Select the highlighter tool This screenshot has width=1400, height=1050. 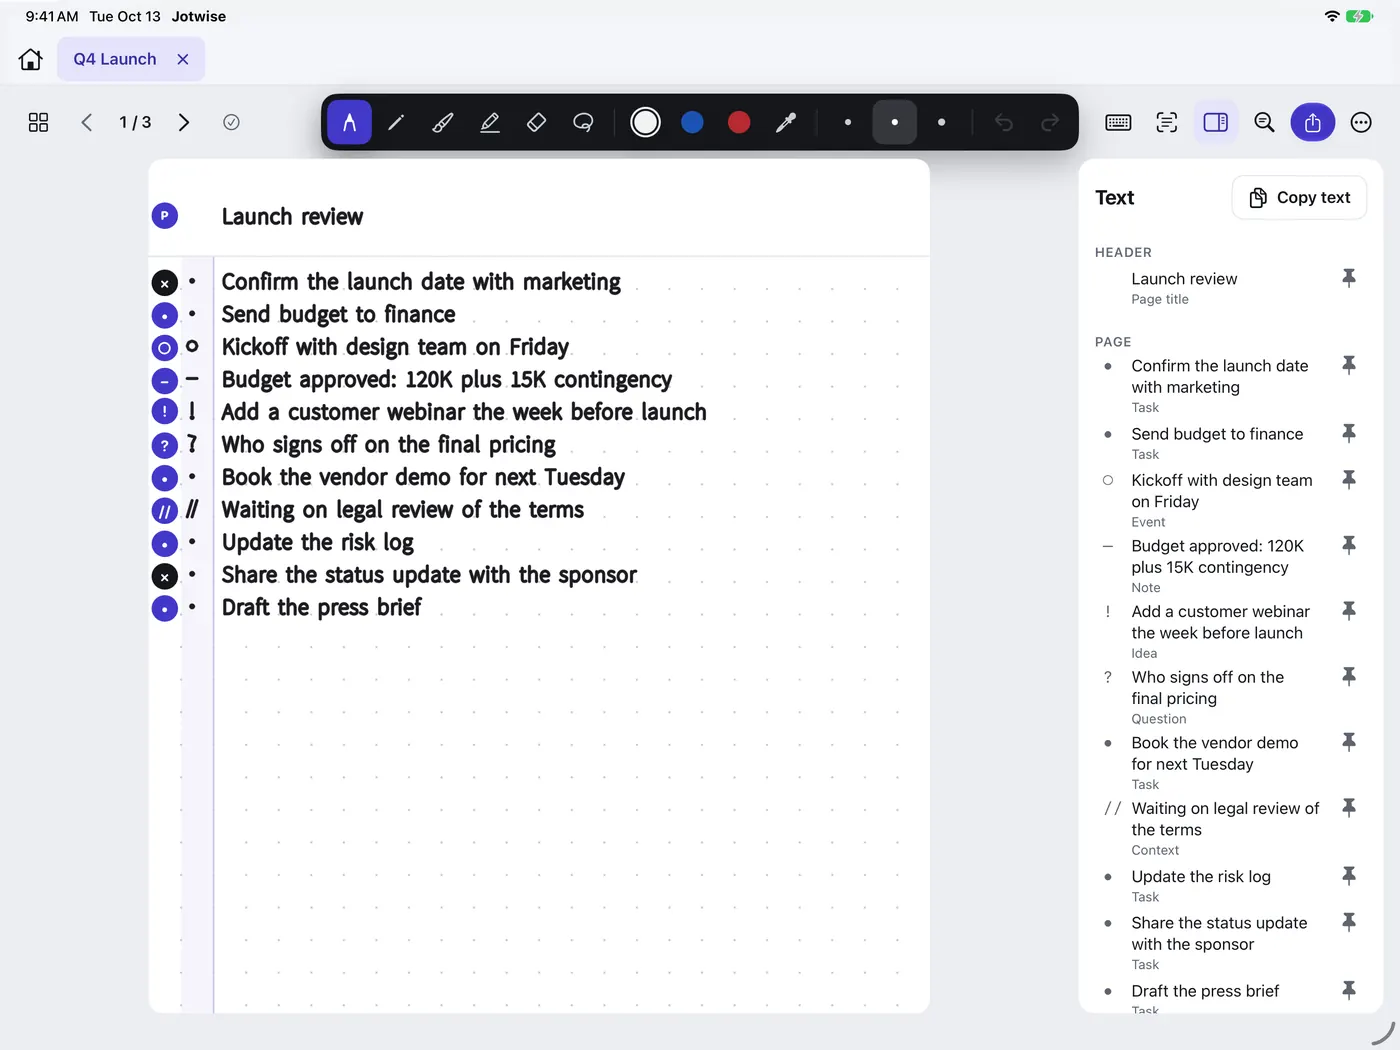click(x=490, y=122)
